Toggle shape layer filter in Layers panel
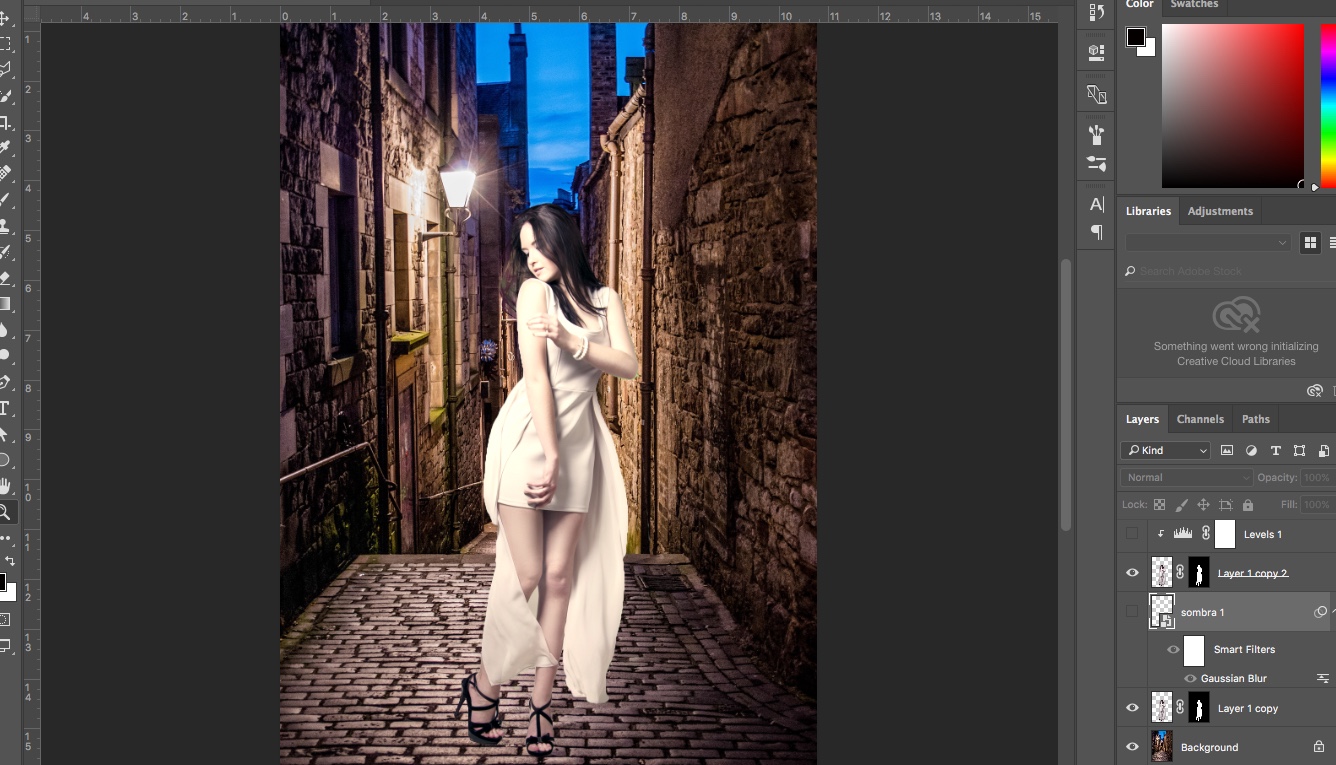Image resolution: width=1336 pixels, height=765 pixels. (x=1299, y=450)
